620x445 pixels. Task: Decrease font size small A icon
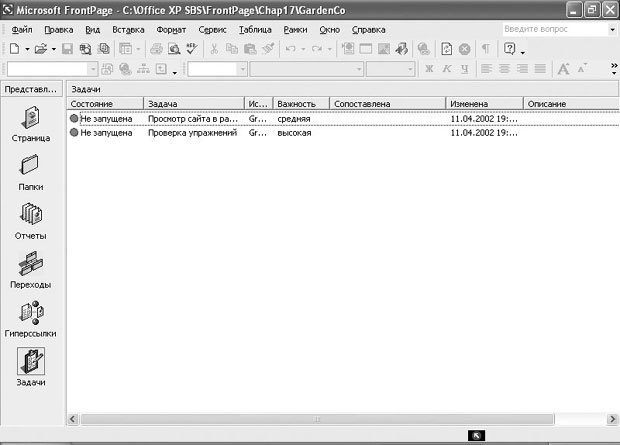(582, 69)
